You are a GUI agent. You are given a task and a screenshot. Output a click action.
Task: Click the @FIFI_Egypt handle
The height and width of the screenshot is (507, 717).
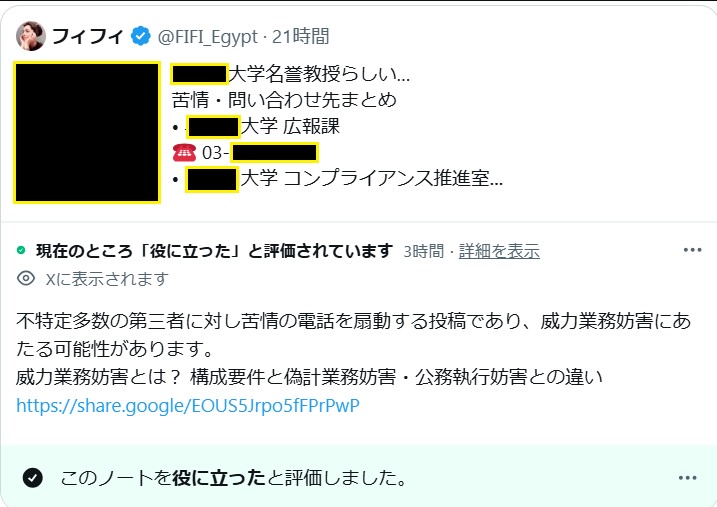coord(208,37)
